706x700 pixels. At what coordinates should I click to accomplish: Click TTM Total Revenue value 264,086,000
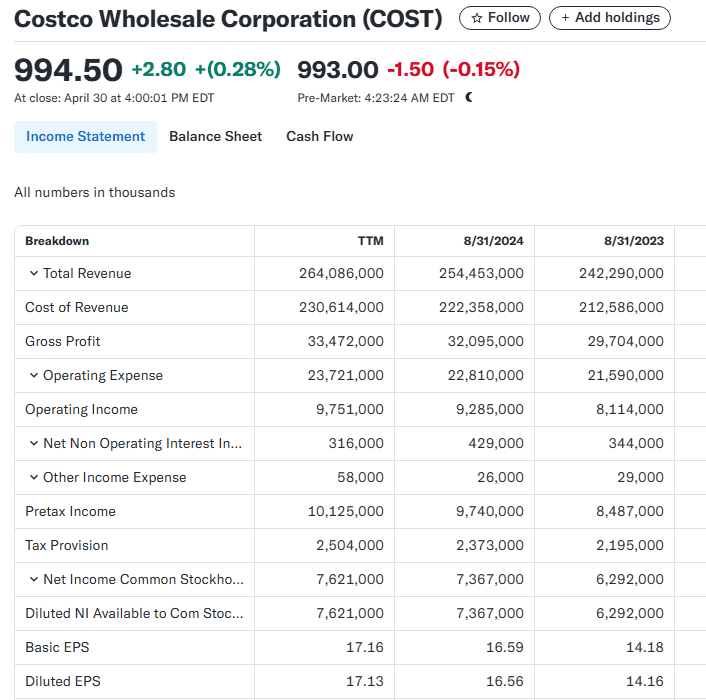(341, 273)
